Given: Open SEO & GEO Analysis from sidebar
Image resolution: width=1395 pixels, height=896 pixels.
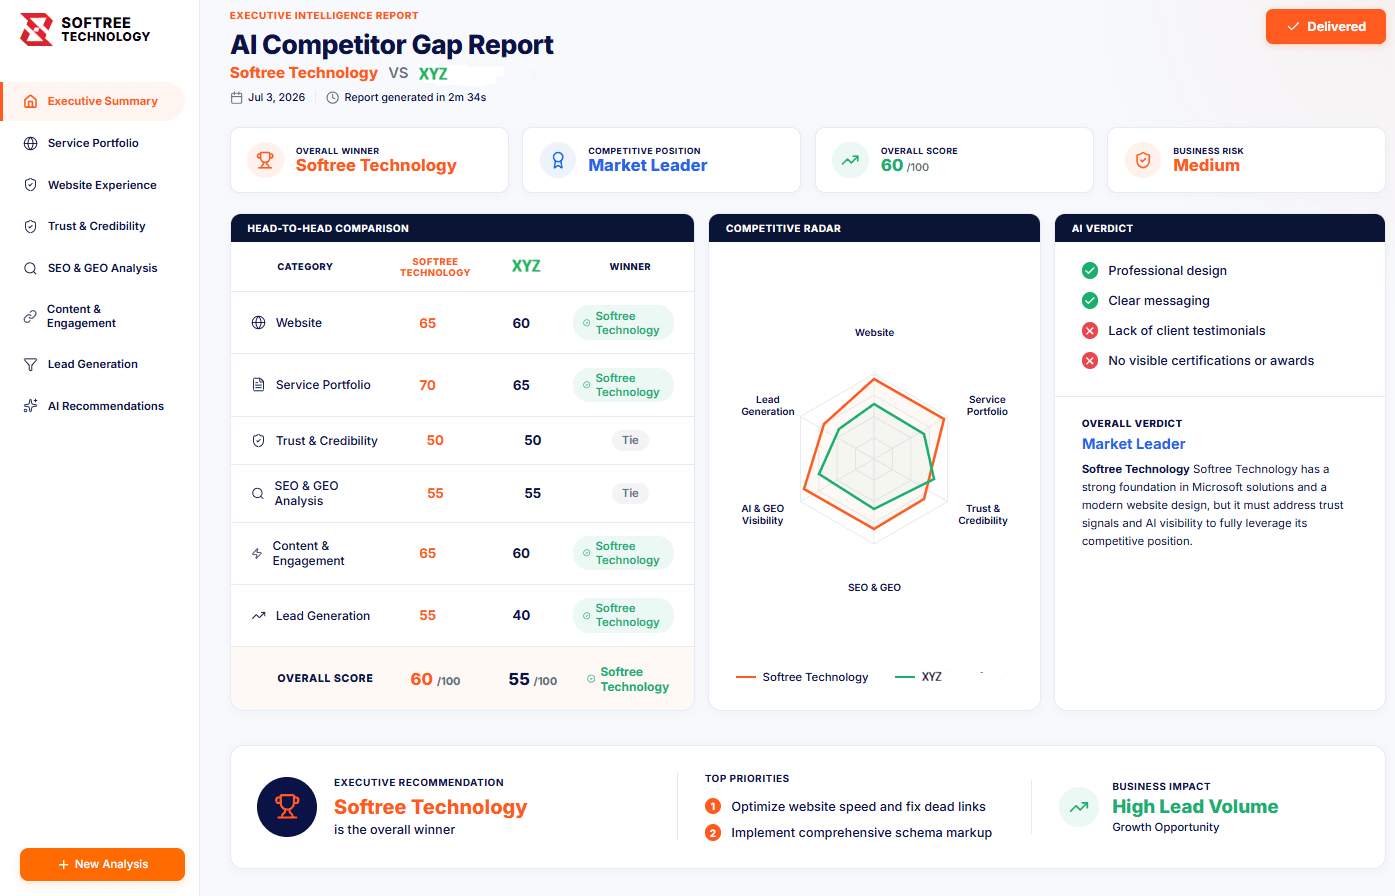Looking at the screenshot, I should coord(93,268).
